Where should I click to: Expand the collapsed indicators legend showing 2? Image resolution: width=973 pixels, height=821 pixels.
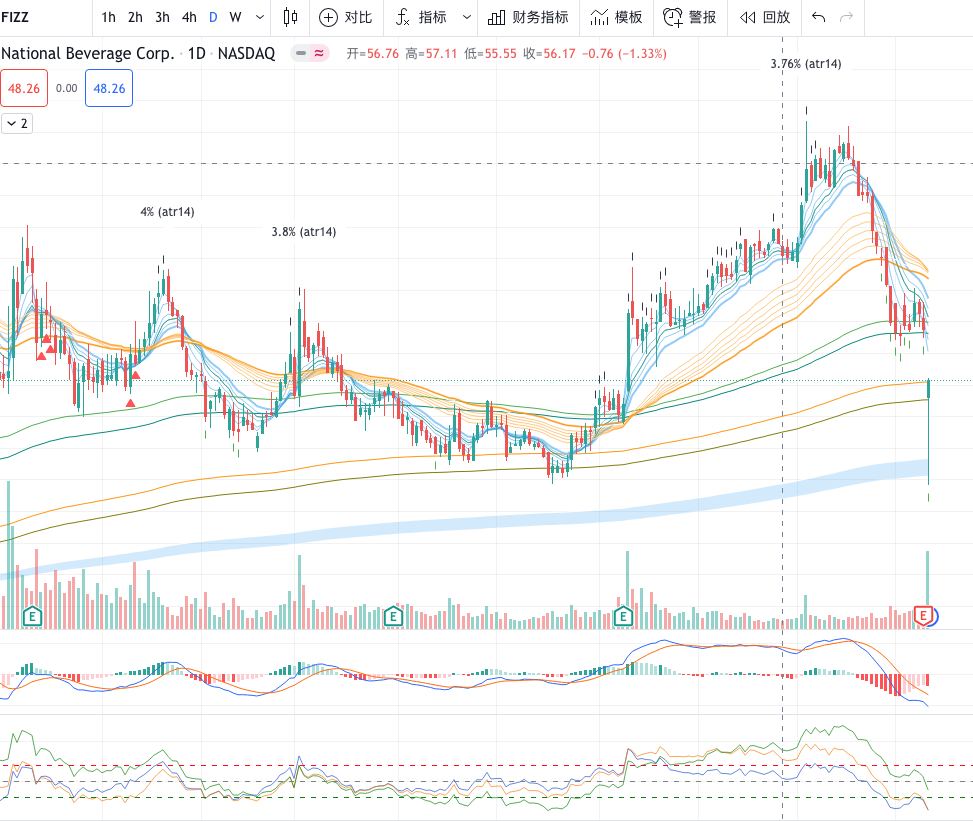point(17,123)
